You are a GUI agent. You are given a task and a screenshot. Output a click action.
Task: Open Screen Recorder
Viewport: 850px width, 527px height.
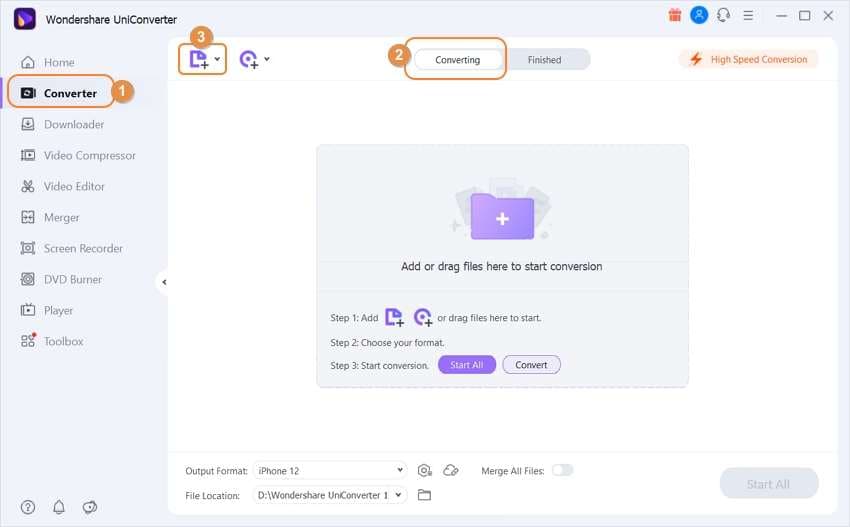[72, 248]
